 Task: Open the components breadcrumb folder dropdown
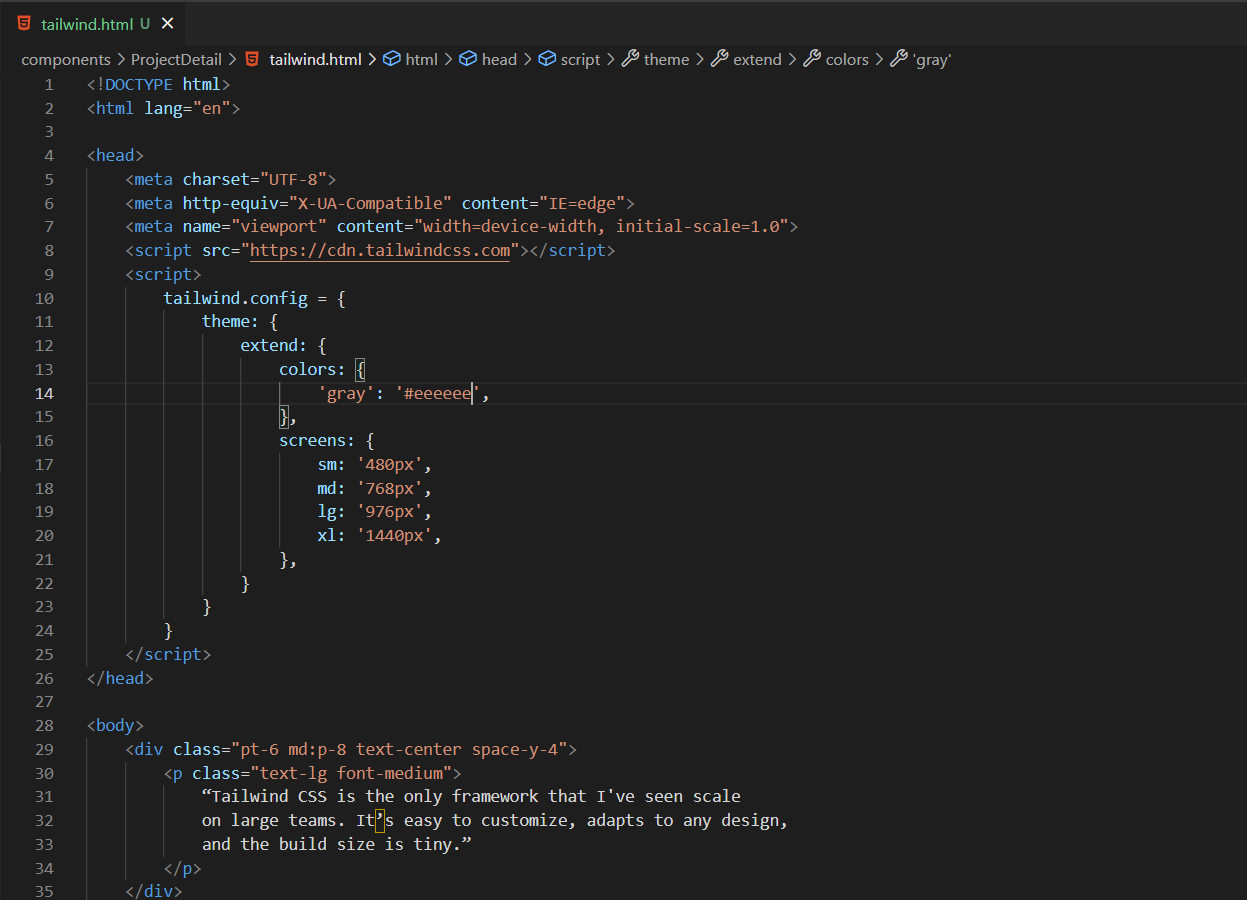pos(66,59)
